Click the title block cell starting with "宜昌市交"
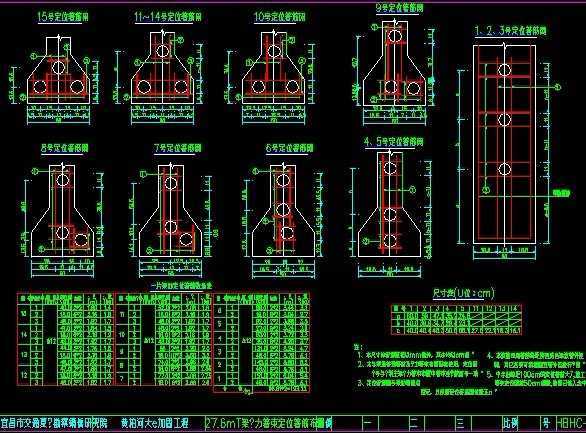The width and height of the screenshot is (586, 433). [54, 423]
